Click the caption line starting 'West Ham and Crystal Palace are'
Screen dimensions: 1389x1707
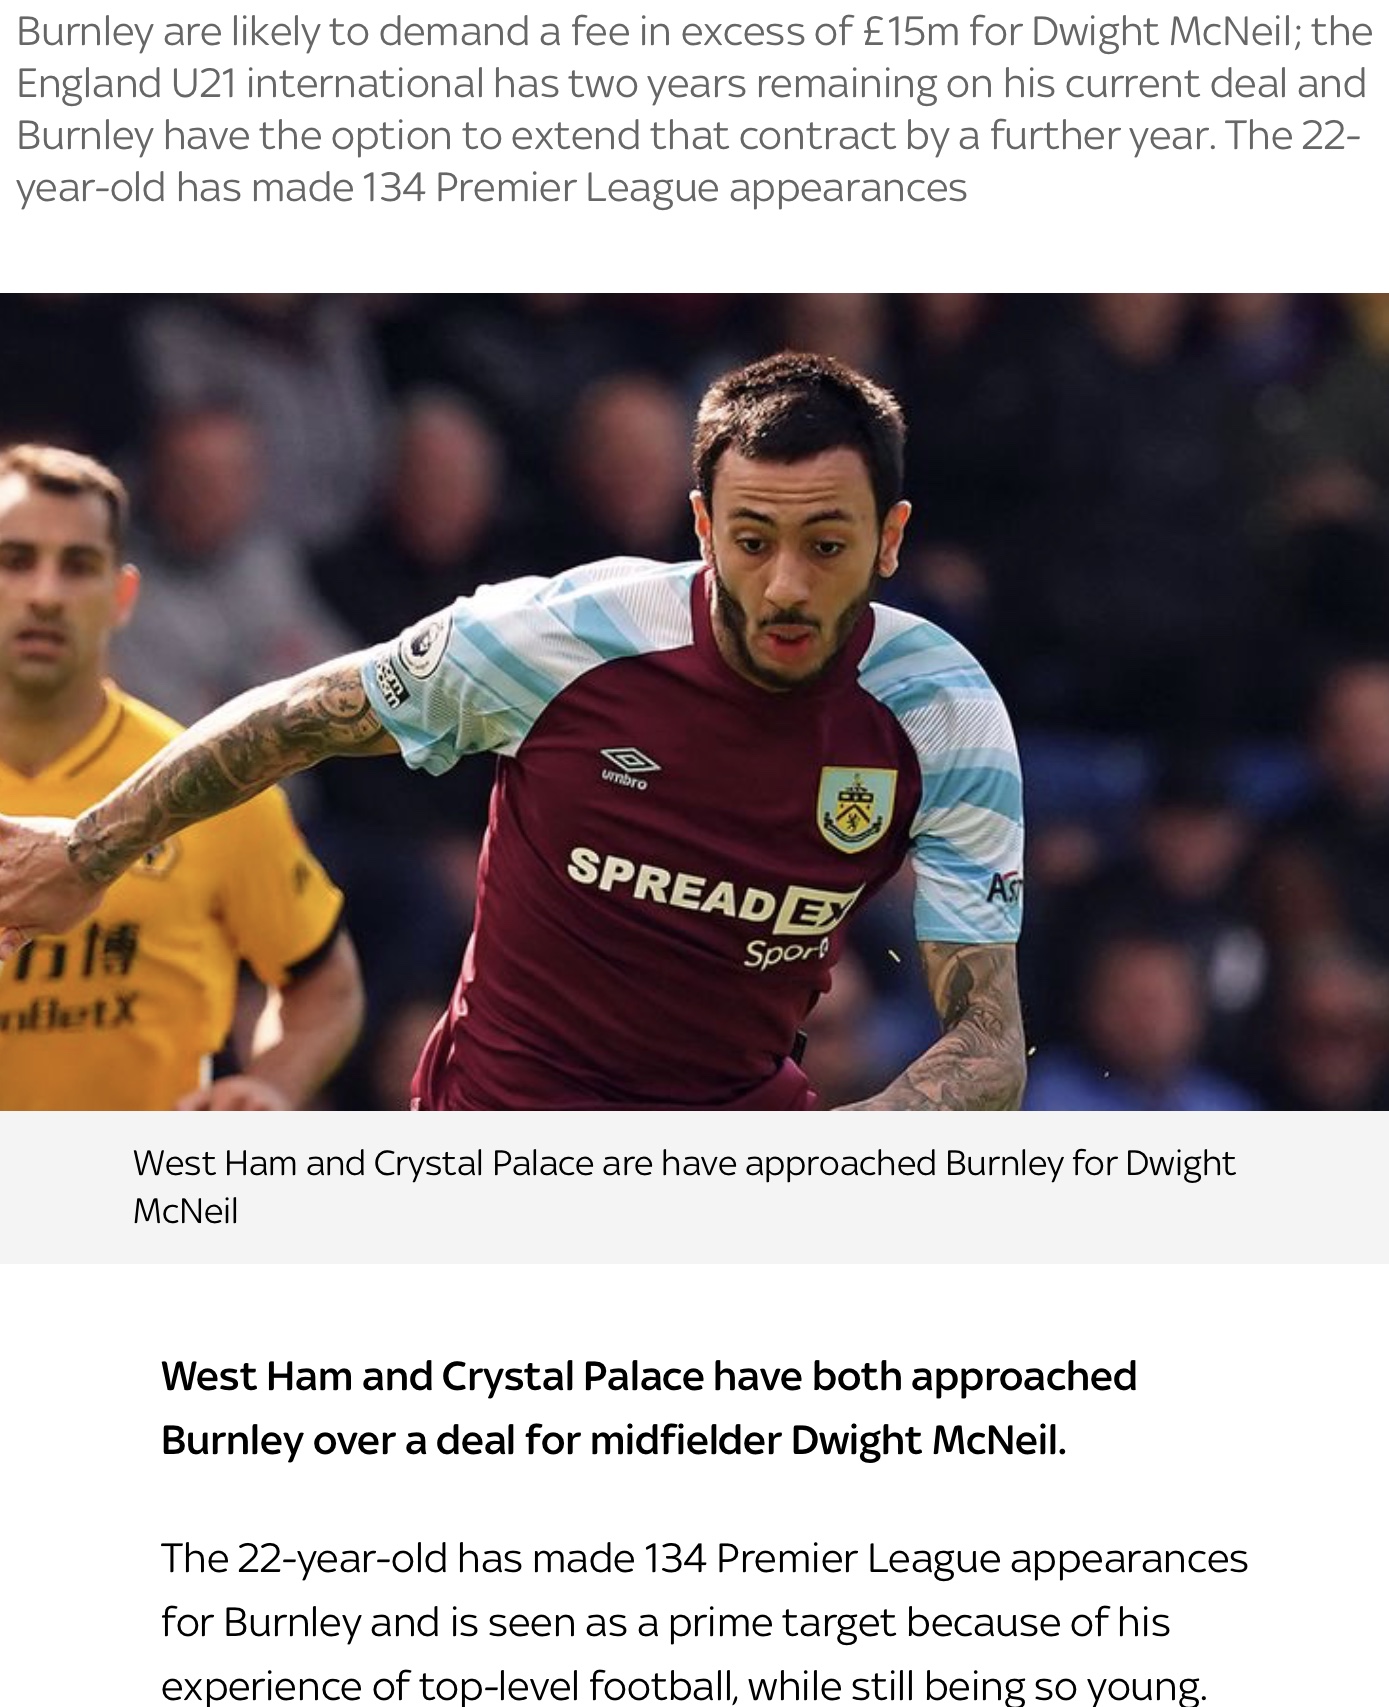[x=684, y=1163]
